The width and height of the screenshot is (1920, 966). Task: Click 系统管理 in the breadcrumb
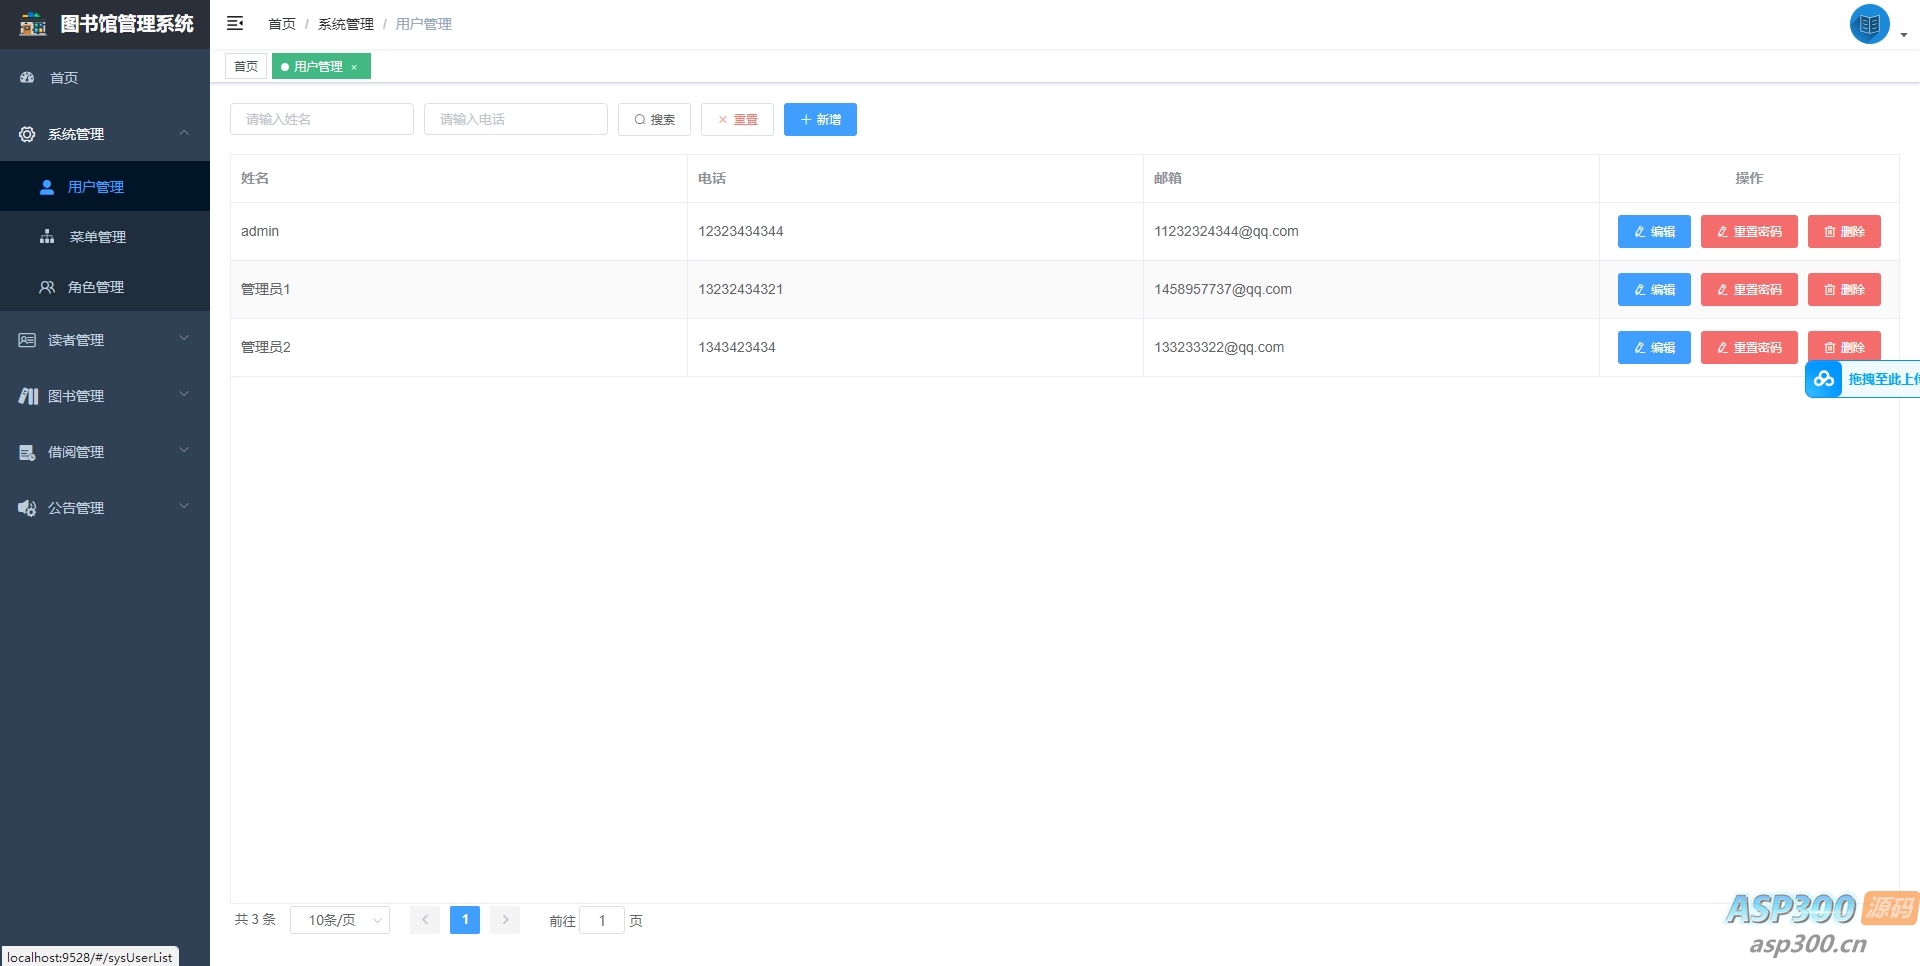point(345,23)
